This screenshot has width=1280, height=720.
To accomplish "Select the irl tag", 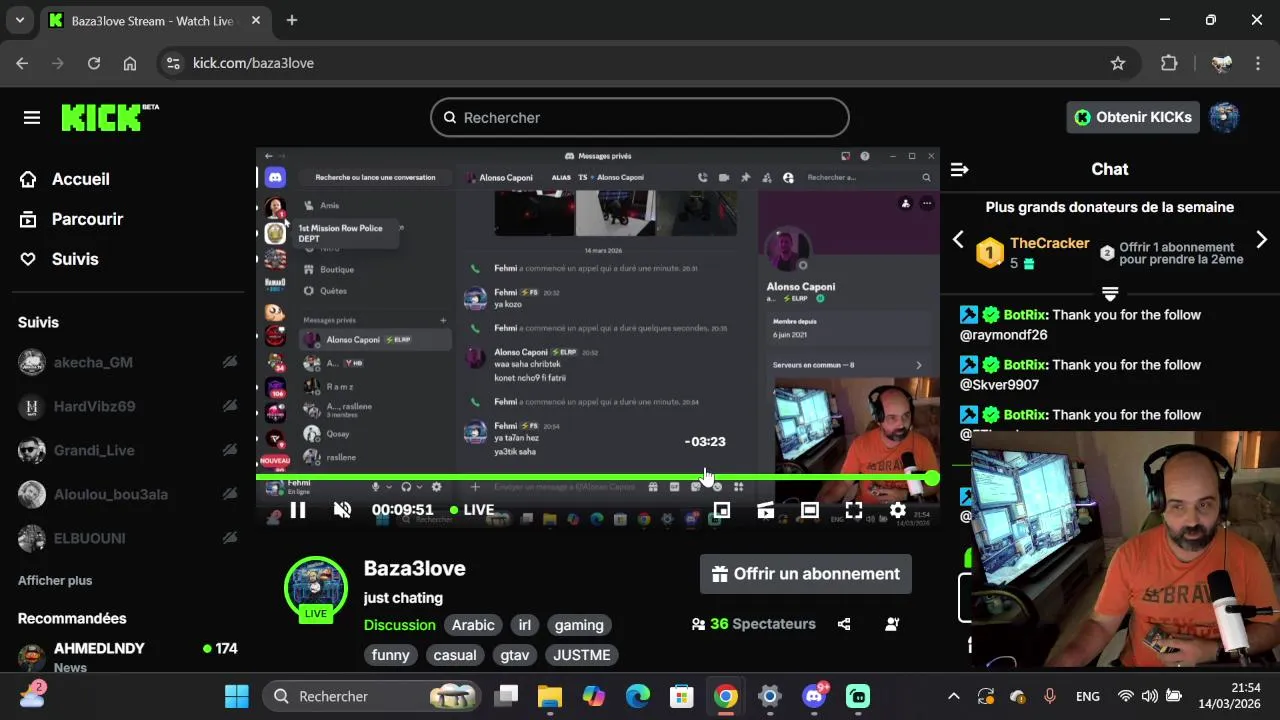I will [x=525, y=625].
